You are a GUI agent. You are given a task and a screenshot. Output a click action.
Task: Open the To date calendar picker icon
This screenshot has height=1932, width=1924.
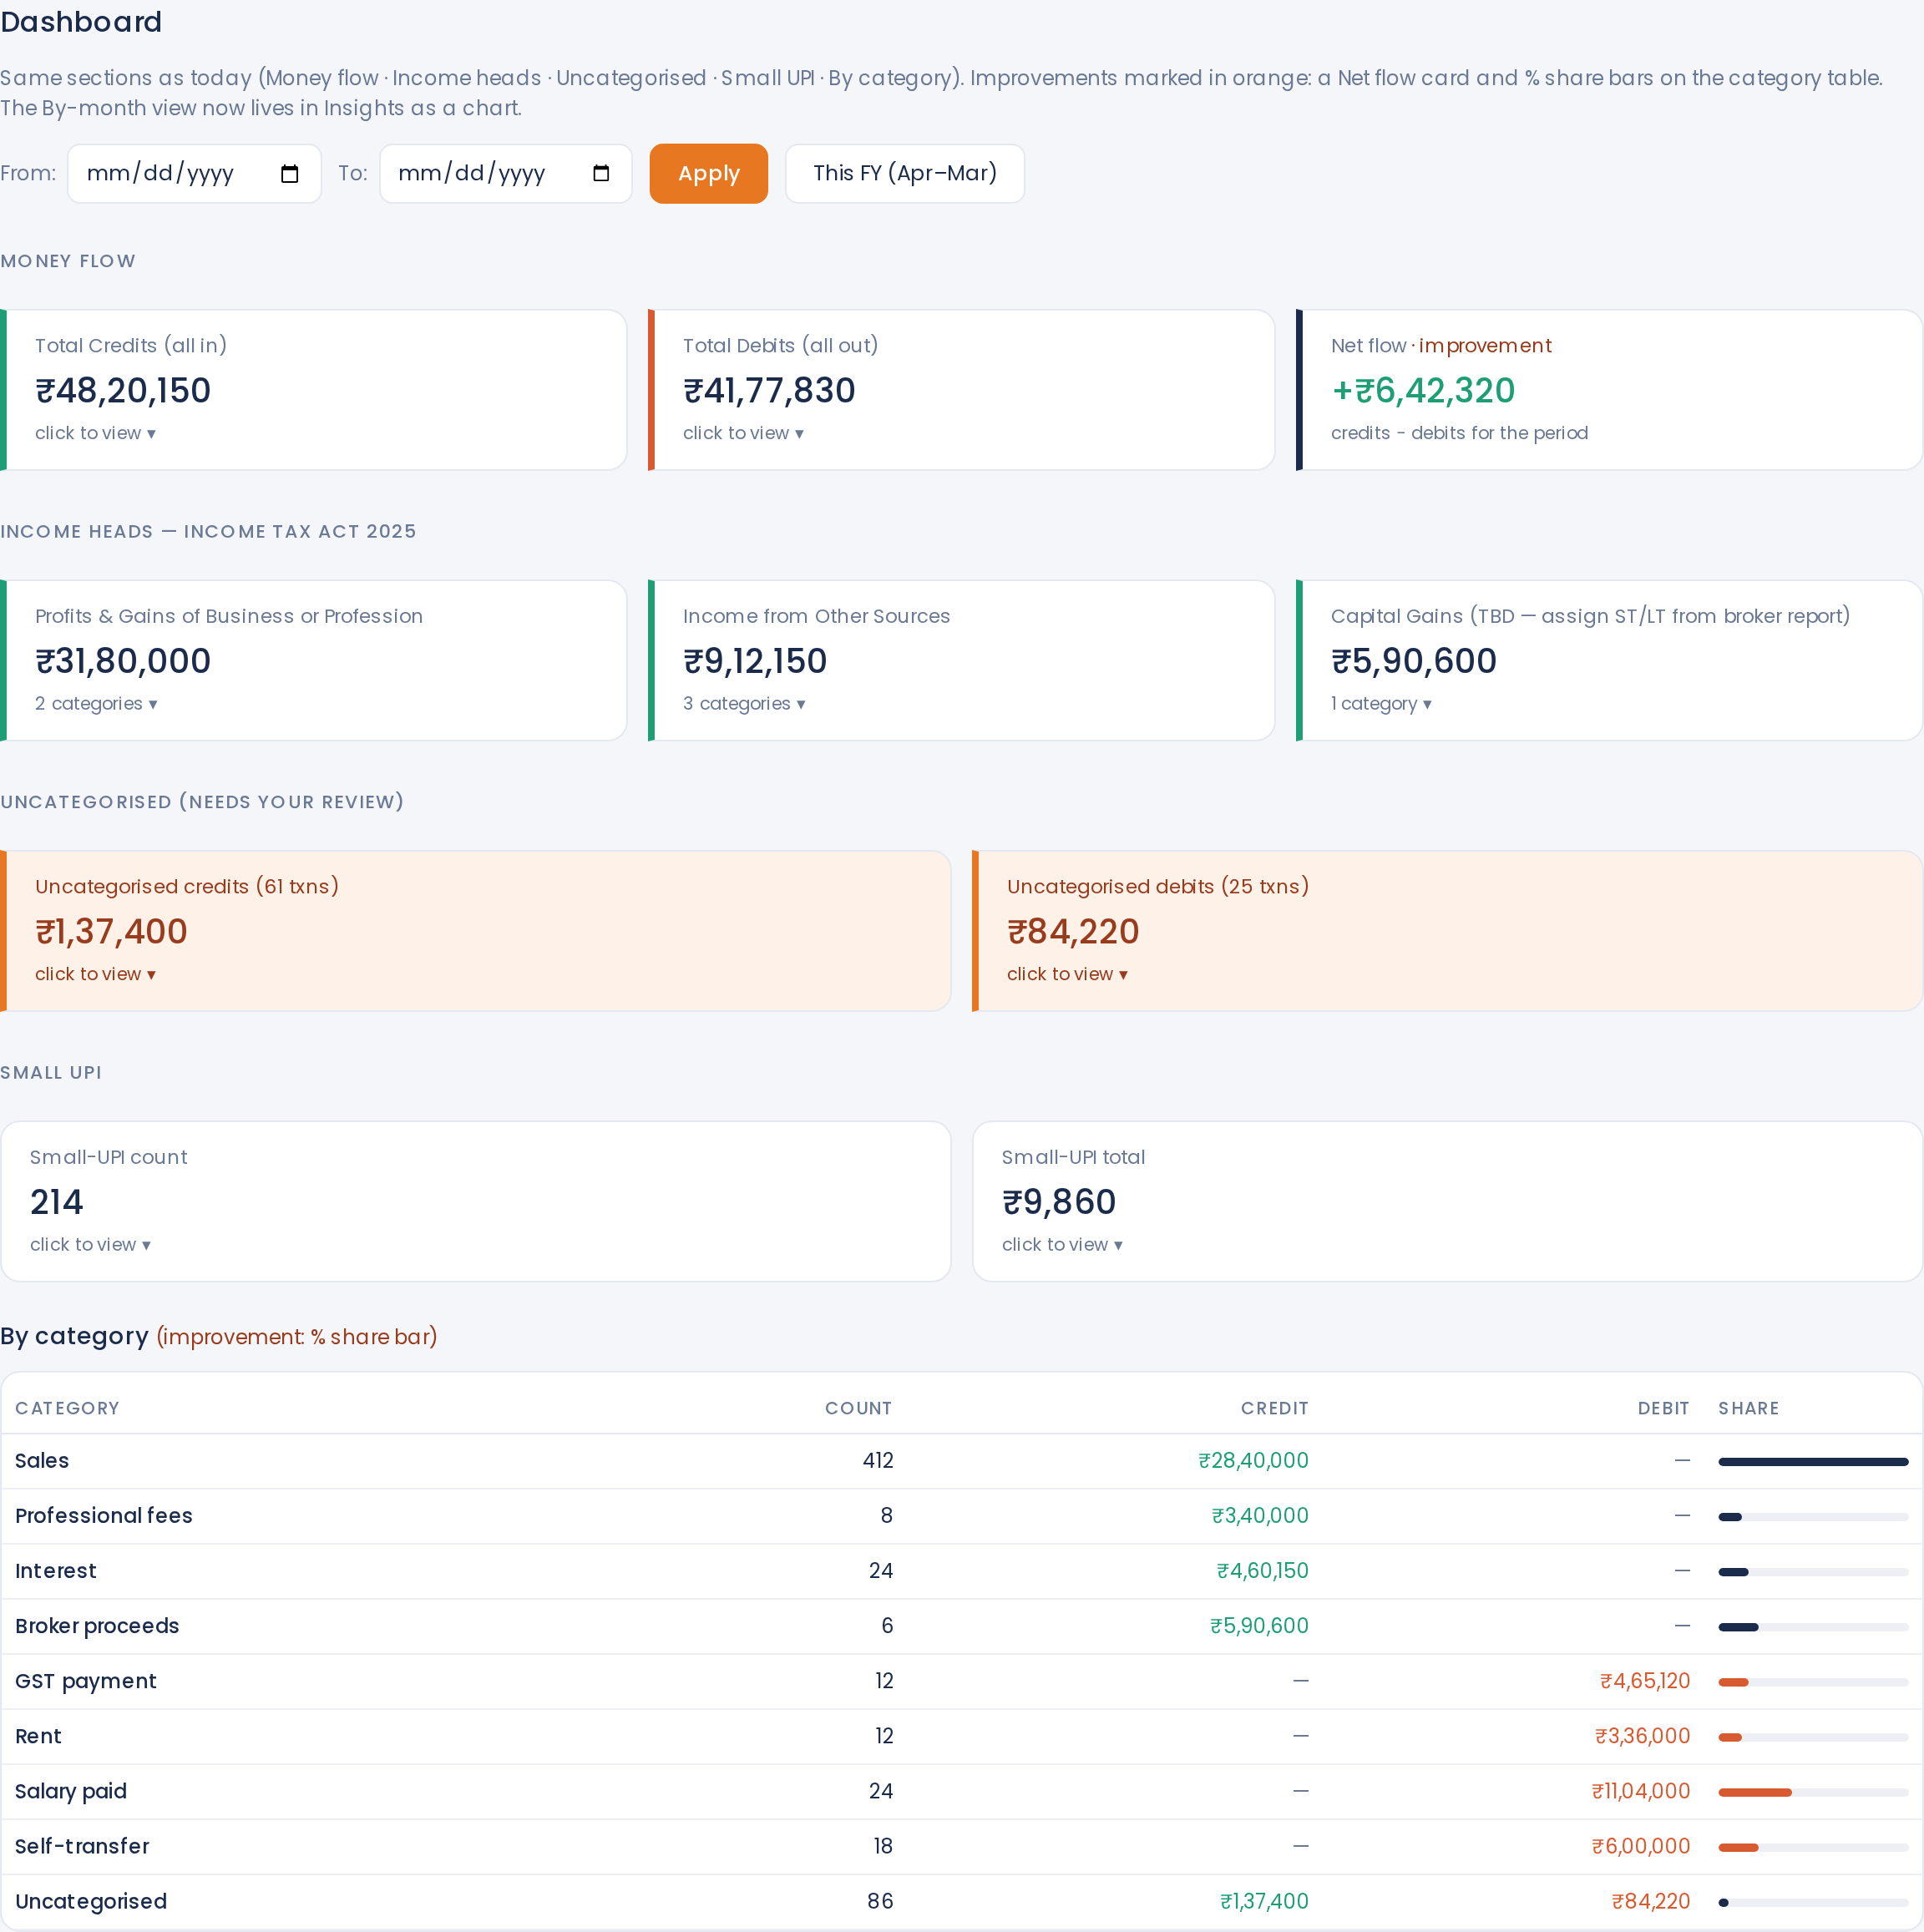pyautogui.click(x=601, y=174)
